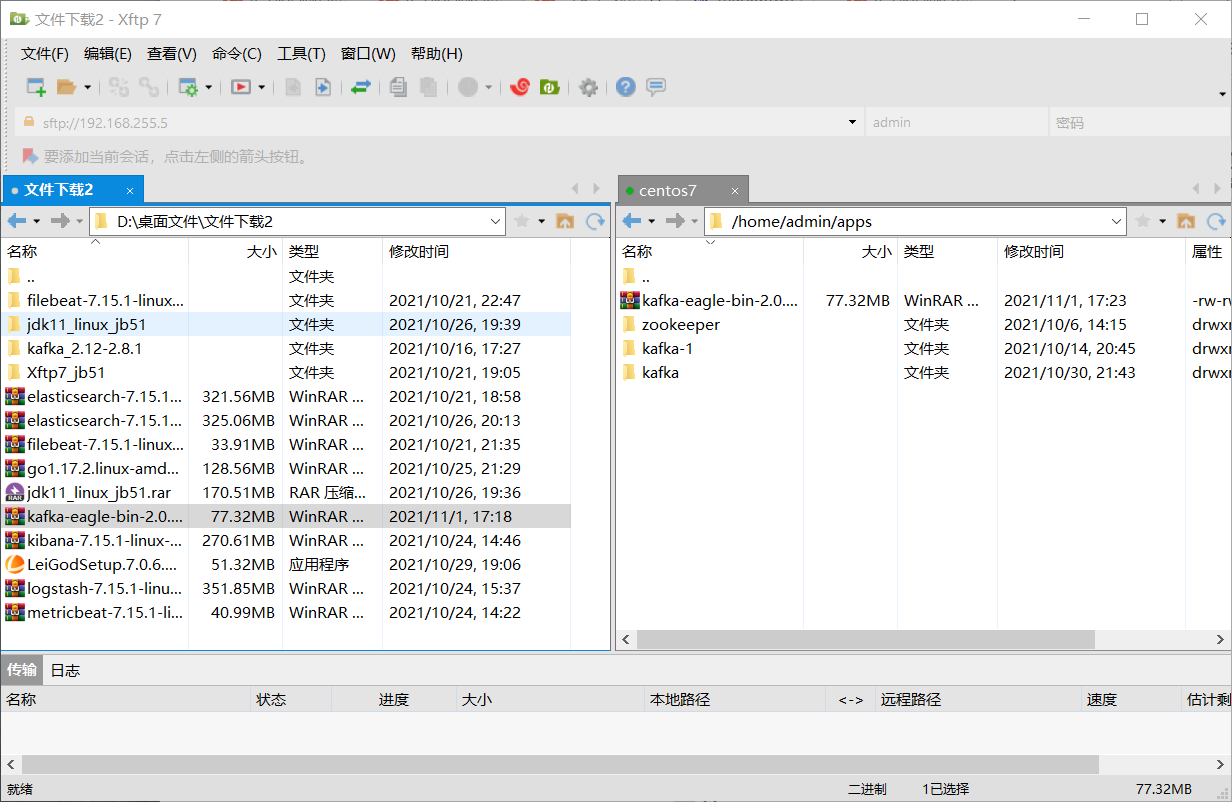Open the 查看(V) menu

(172, 54)
